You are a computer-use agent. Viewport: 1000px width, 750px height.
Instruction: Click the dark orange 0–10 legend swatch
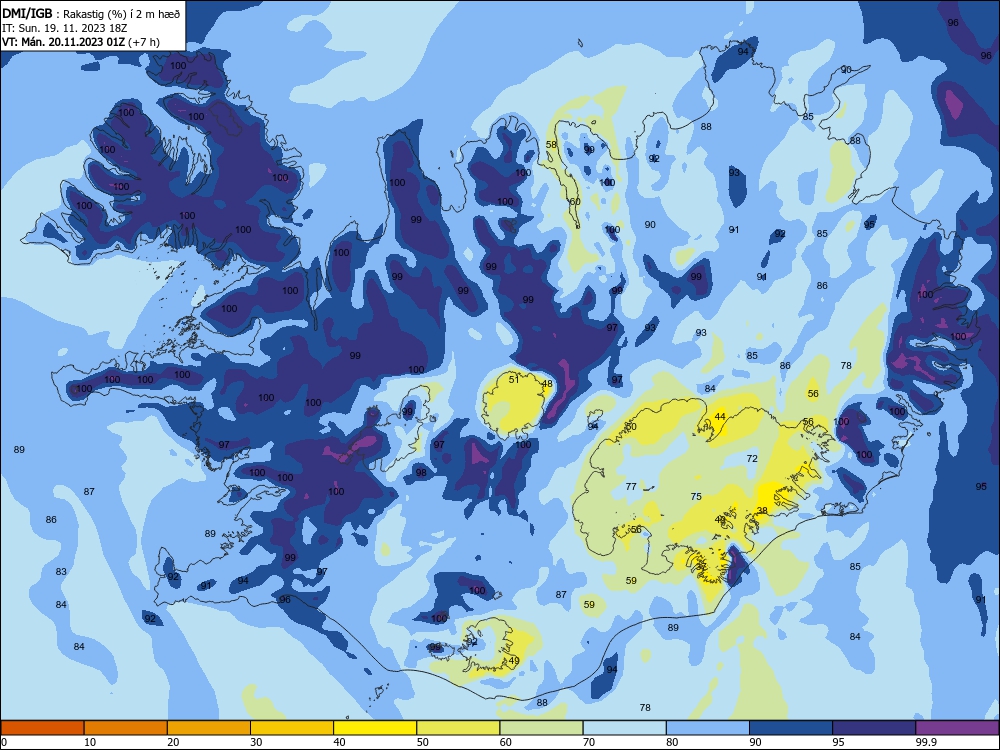(42, 728)
